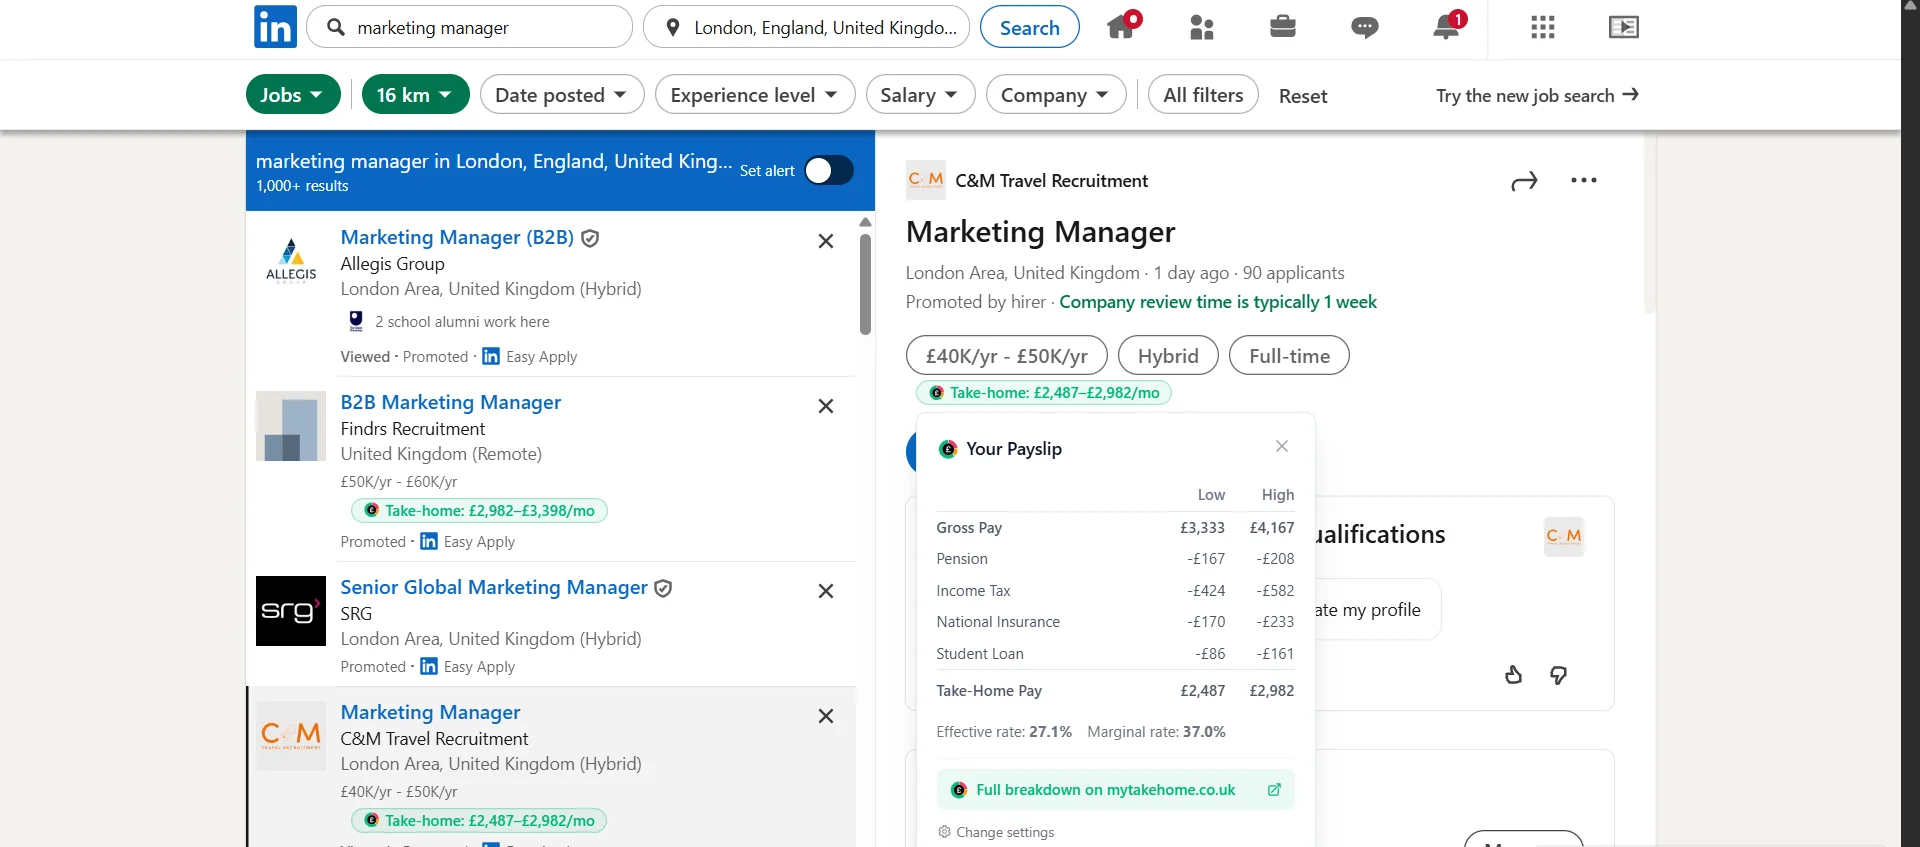Open All filters panel

tap(1203, 95)
